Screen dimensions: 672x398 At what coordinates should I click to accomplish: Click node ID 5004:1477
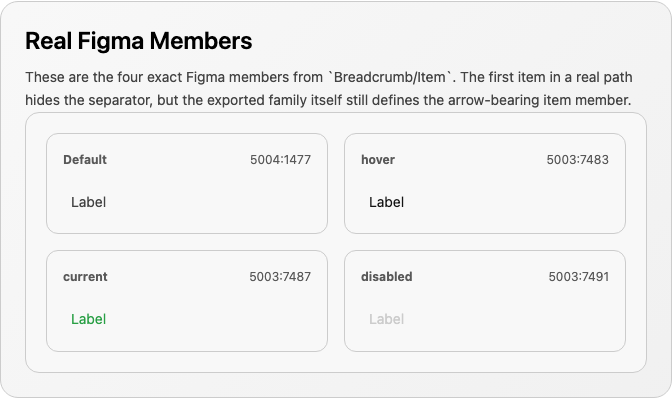(280, 160)
